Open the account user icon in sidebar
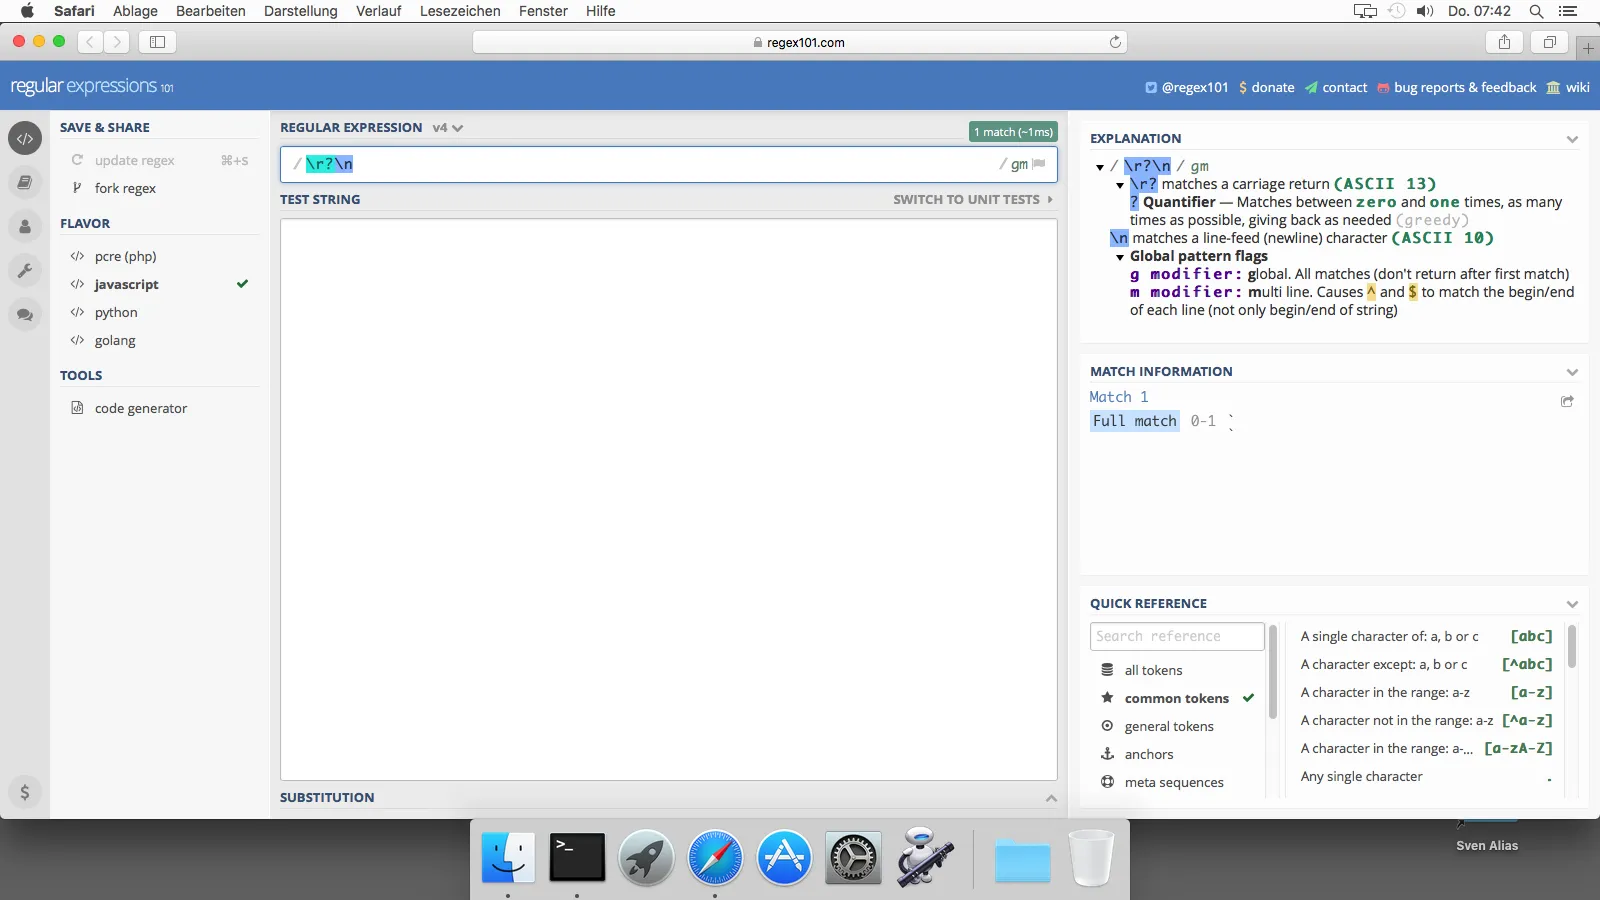The width and height of the screenshot is (1600, 900). [25, 226]
